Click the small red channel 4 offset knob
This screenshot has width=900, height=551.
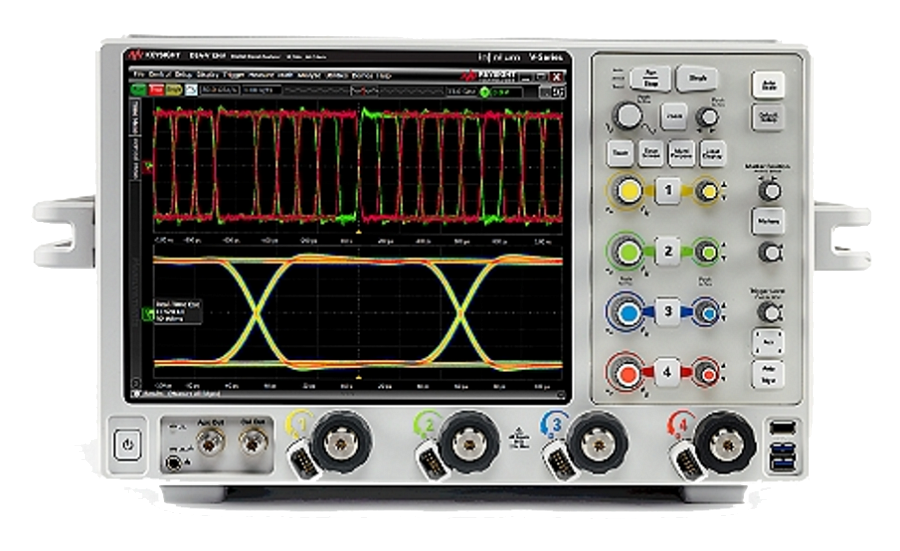(x=707, y=374)
